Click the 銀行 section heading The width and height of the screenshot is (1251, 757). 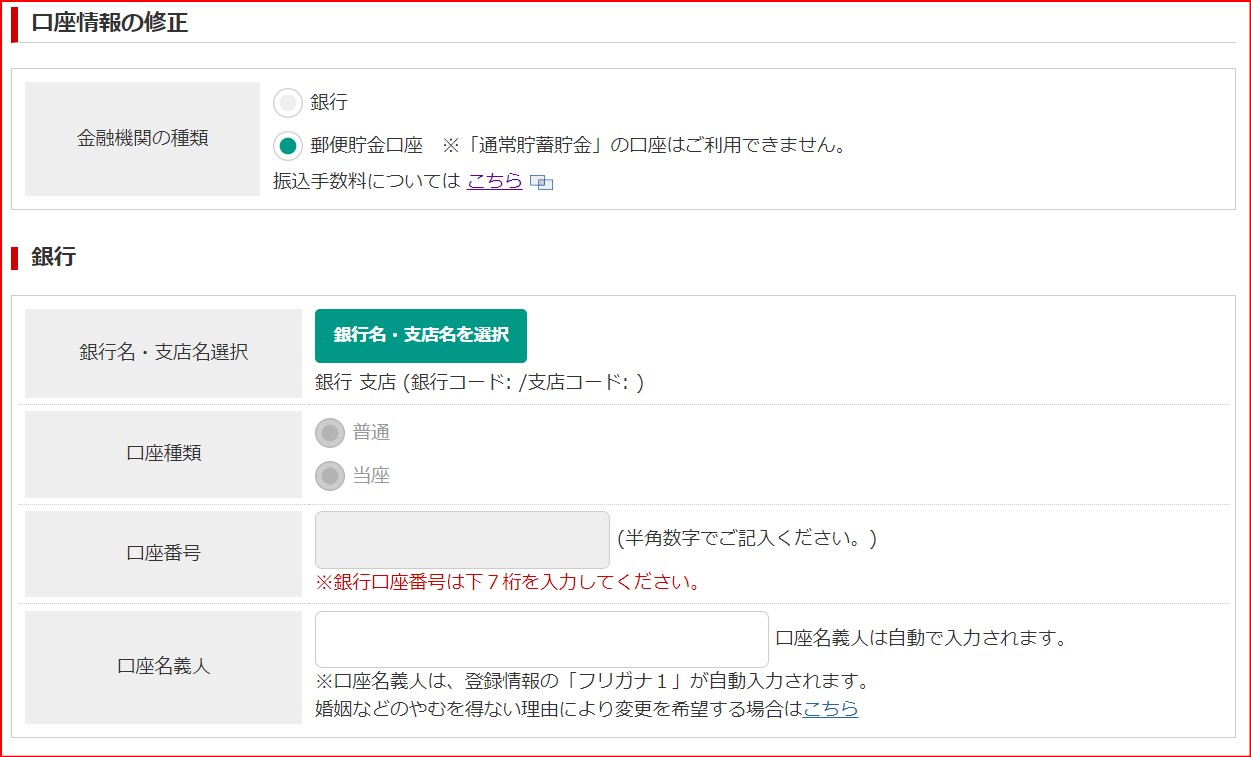[53, 257]
